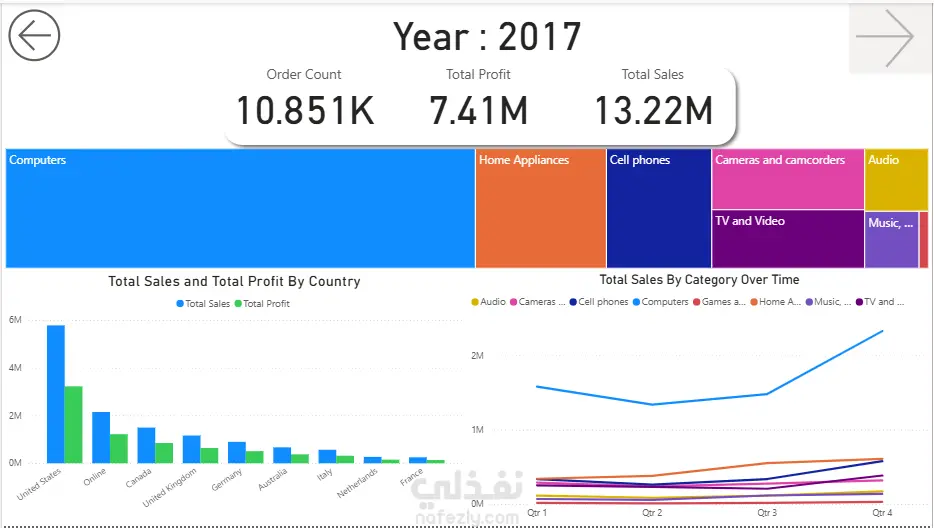Click the Order Count label
Image resolution: width=934 pixels, height=528 pixels.
[x=304, y=74]
